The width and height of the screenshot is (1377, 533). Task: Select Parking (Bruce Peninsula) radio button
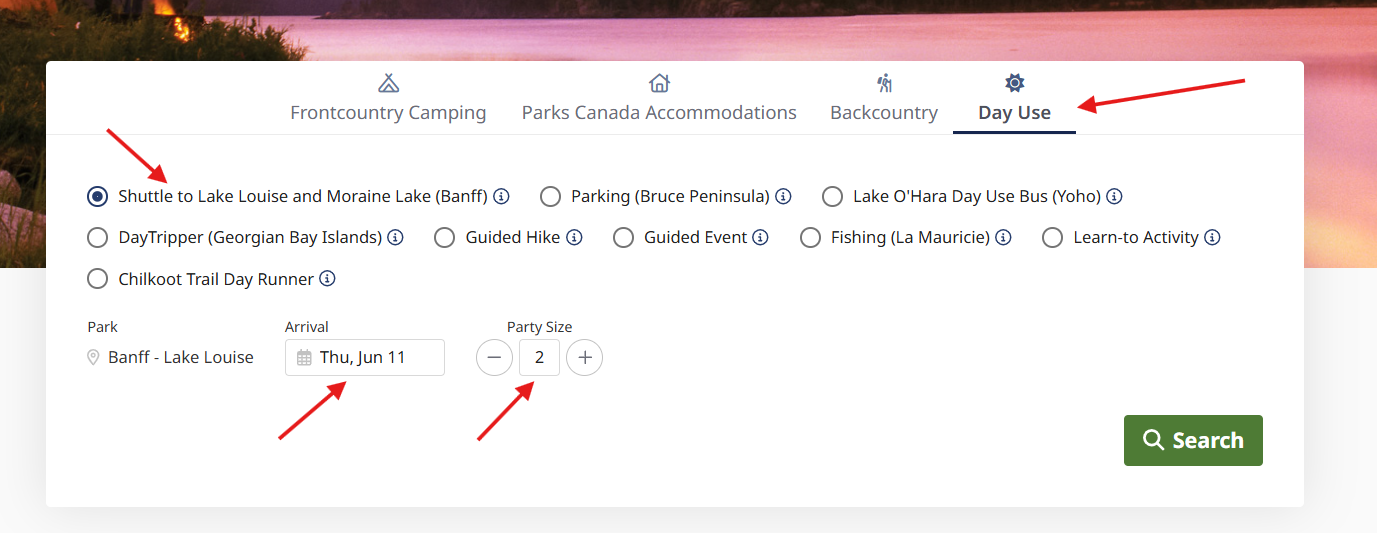click(x=550, y=197)
